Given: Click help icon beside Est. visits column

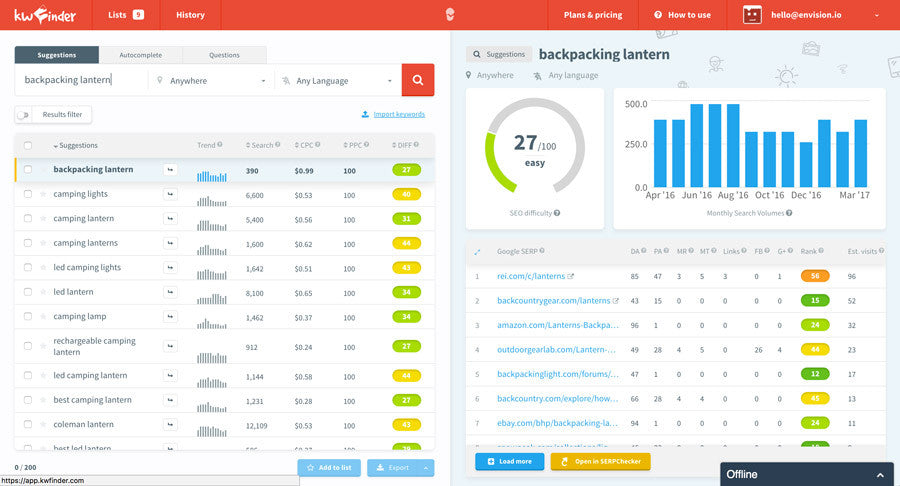Looking at the screenshot, I should coord(881,251).
